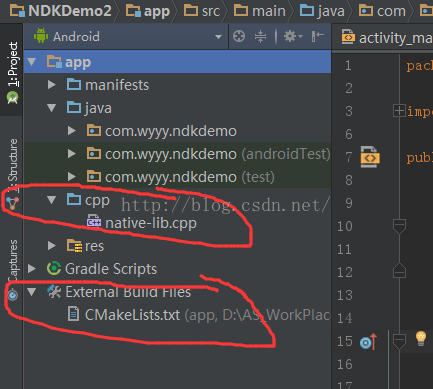Screen dimensions: 433x389
Task: Click the CMakeLists.txt document icon
Action: (x=73, y=314)
